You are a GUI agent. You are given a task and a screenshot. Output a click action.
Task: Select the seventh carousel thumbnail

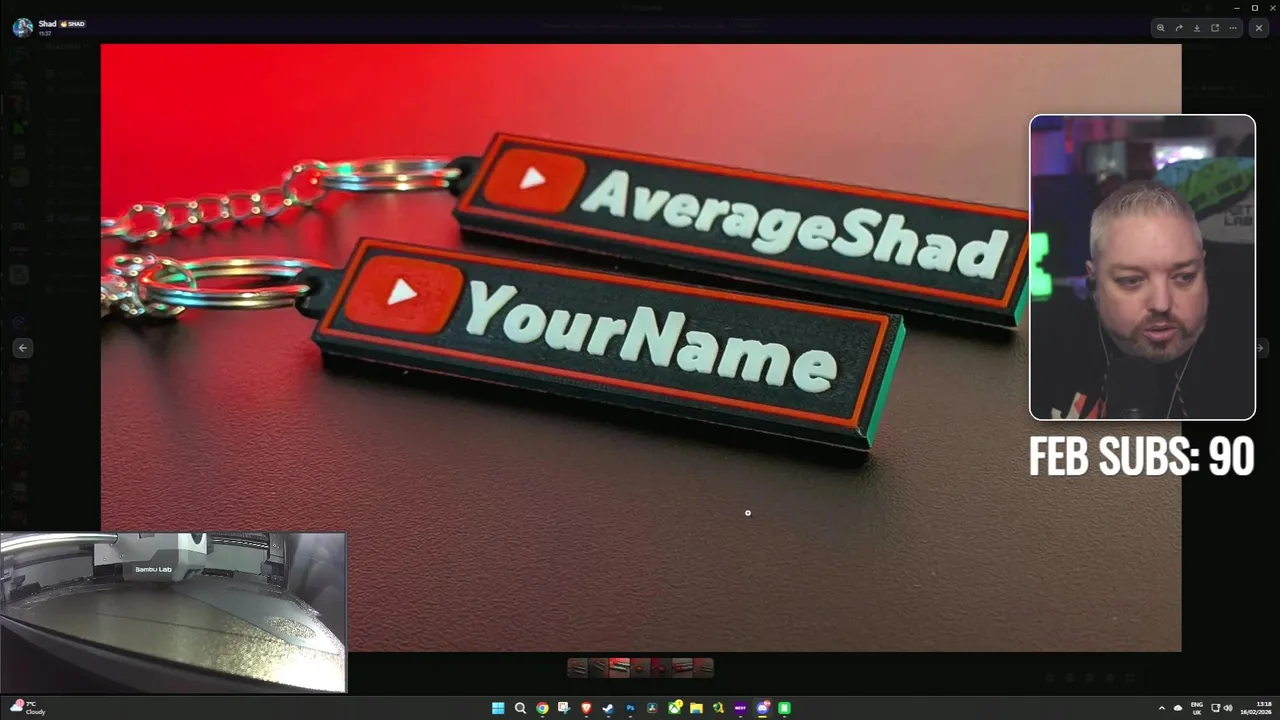point(703,667)
